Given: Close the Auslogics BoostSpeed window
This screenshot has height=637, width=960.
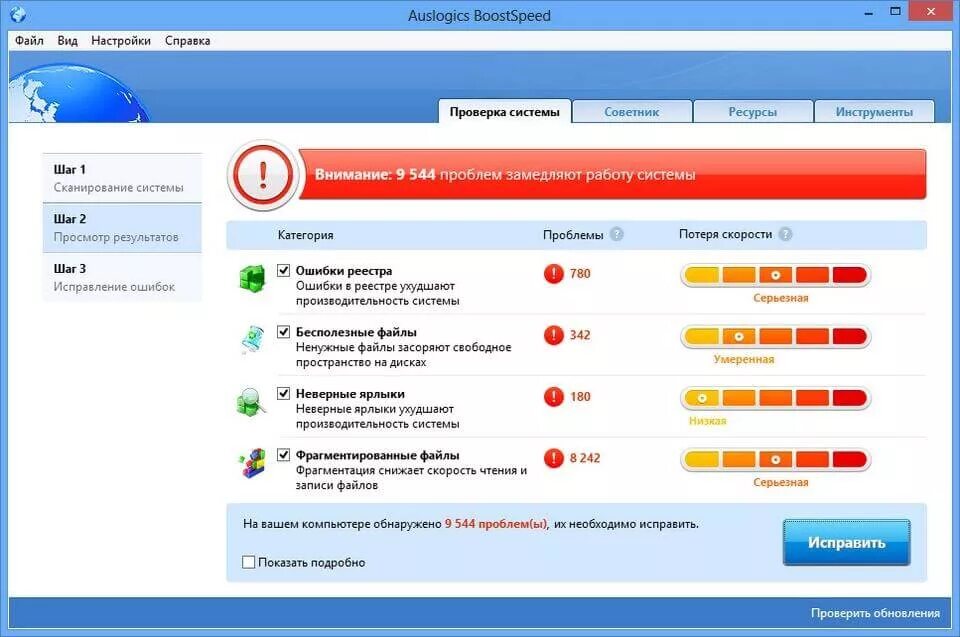Looking at the screenshot, I should 931,12.
